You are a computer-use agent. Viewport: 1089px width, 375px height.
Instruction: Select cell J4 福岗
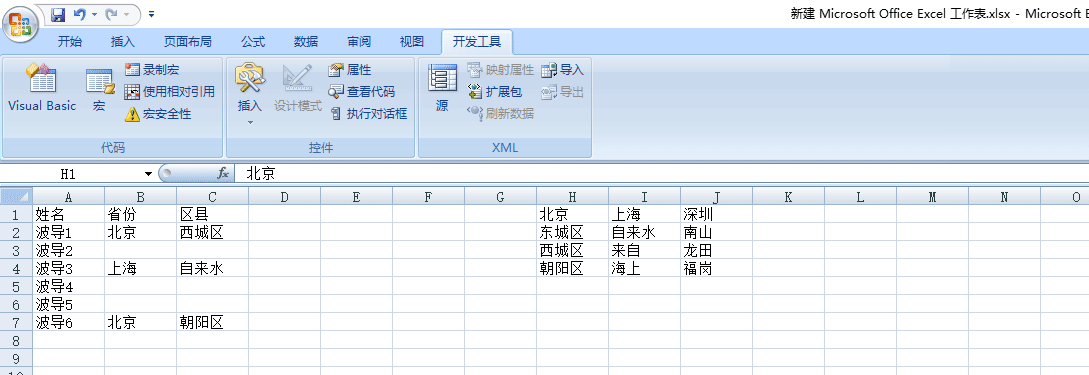(x=717, y=268)
